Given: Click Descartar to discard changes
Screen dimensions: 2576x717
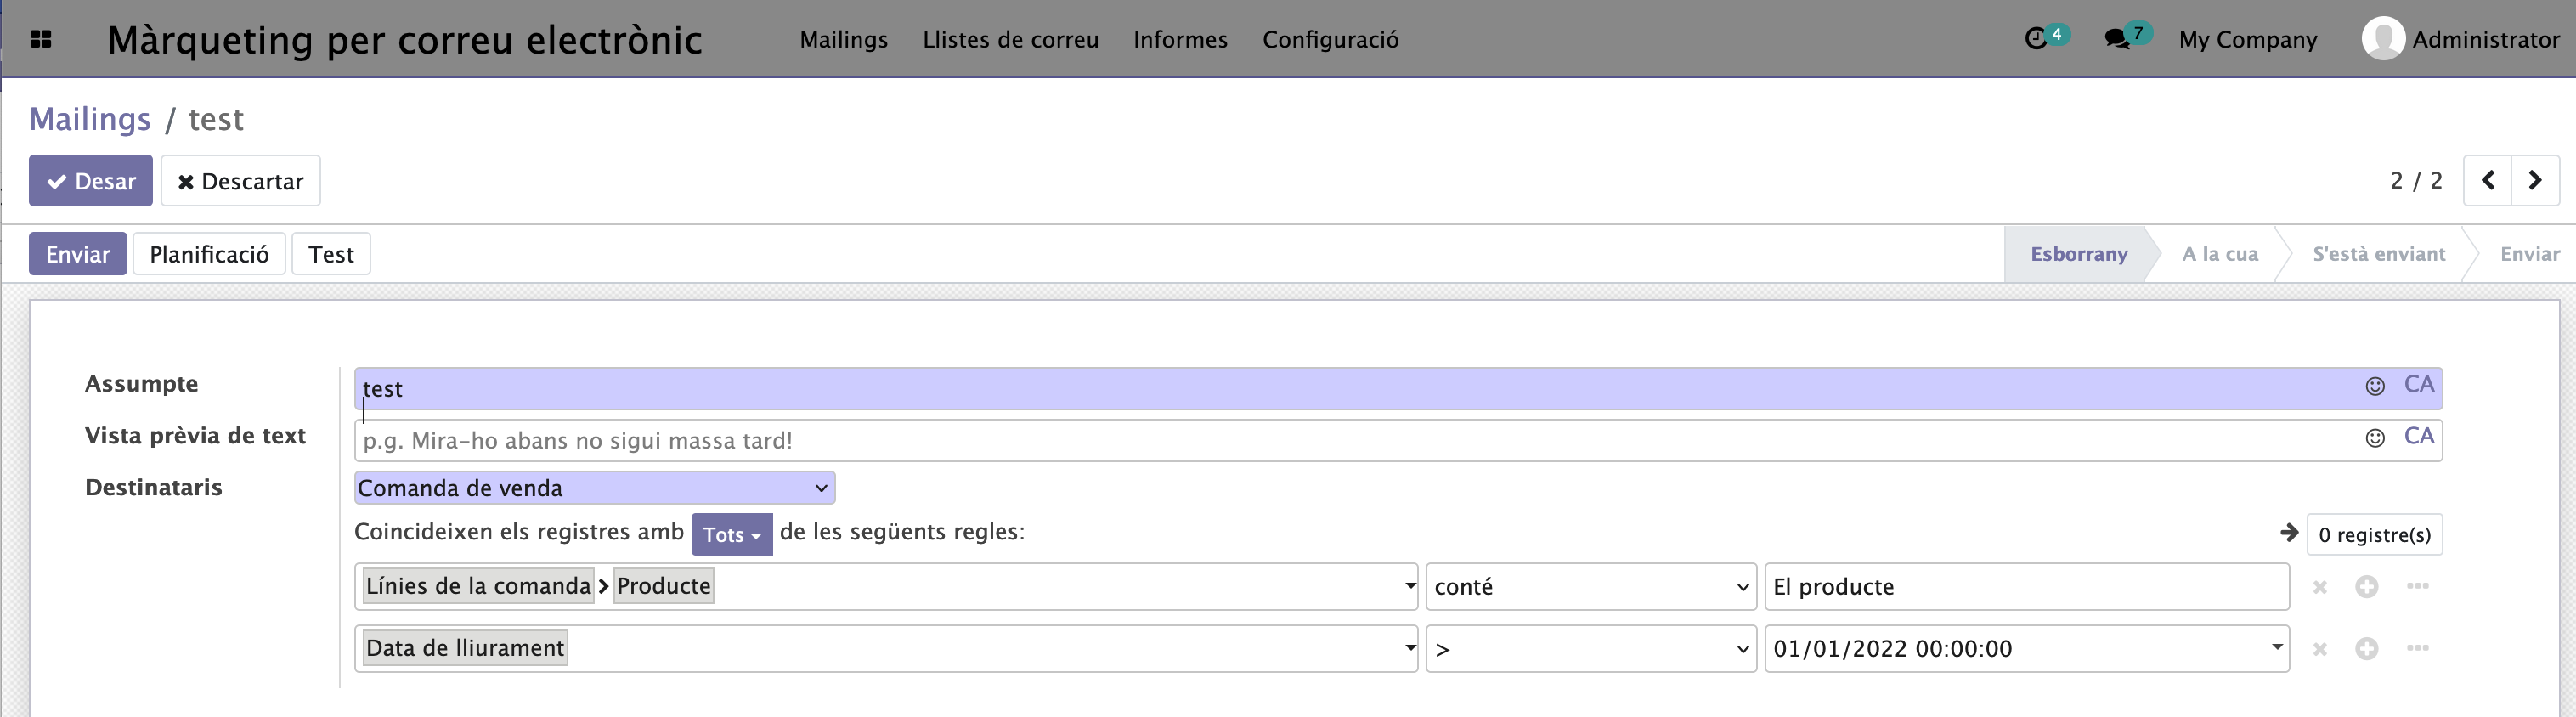Looking at the screenshot, I should (x=240, y=181).
